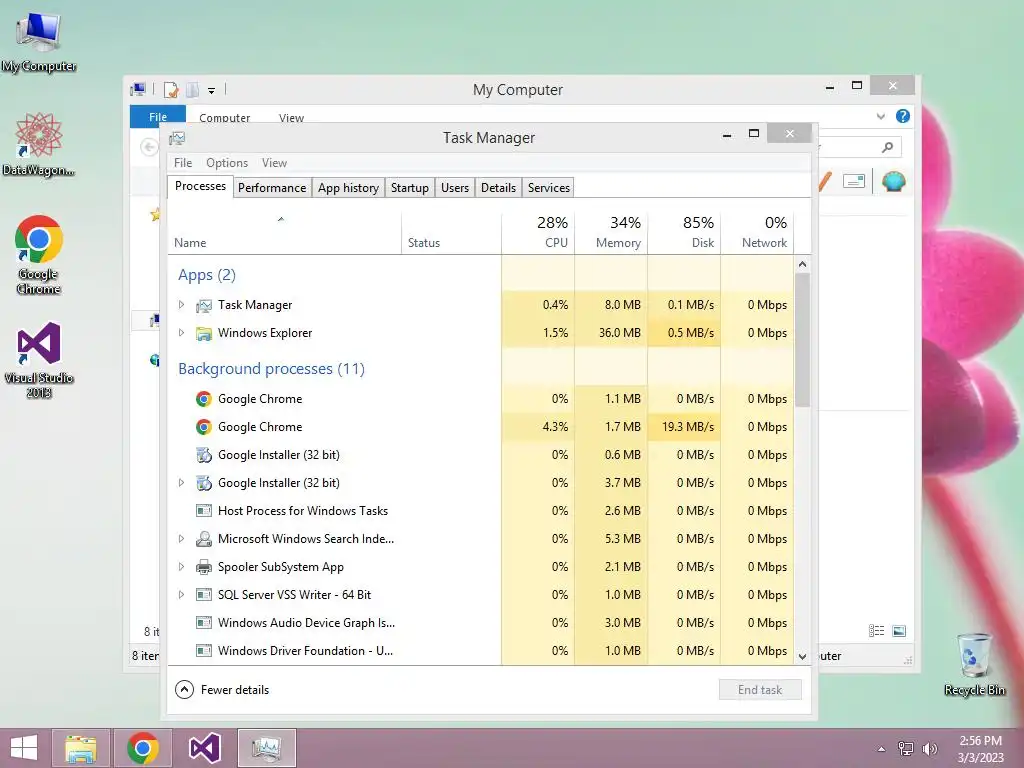Open Quick Access Toolbar dropdown arrow
Image resolution: width=1024 pixels, height=768 pixels.
(211, 91)
